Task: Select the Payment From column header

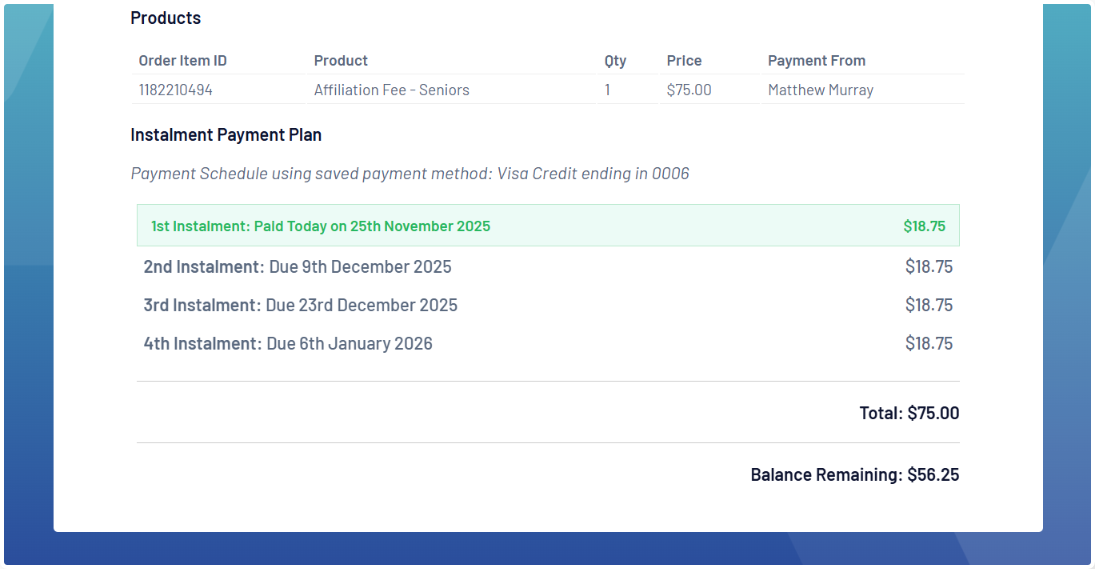Action: tap(816, 61)
